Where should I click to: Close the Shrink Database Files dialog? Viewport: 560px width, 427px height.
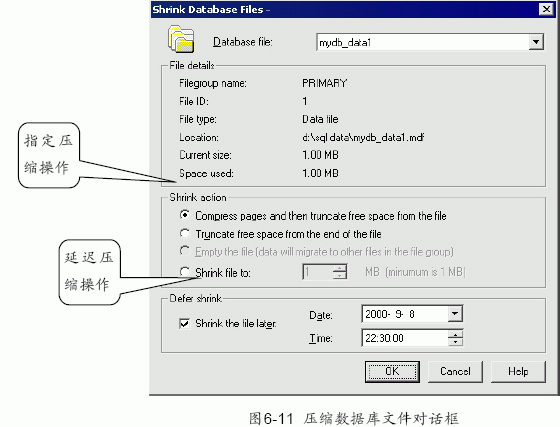click(546, 9)
